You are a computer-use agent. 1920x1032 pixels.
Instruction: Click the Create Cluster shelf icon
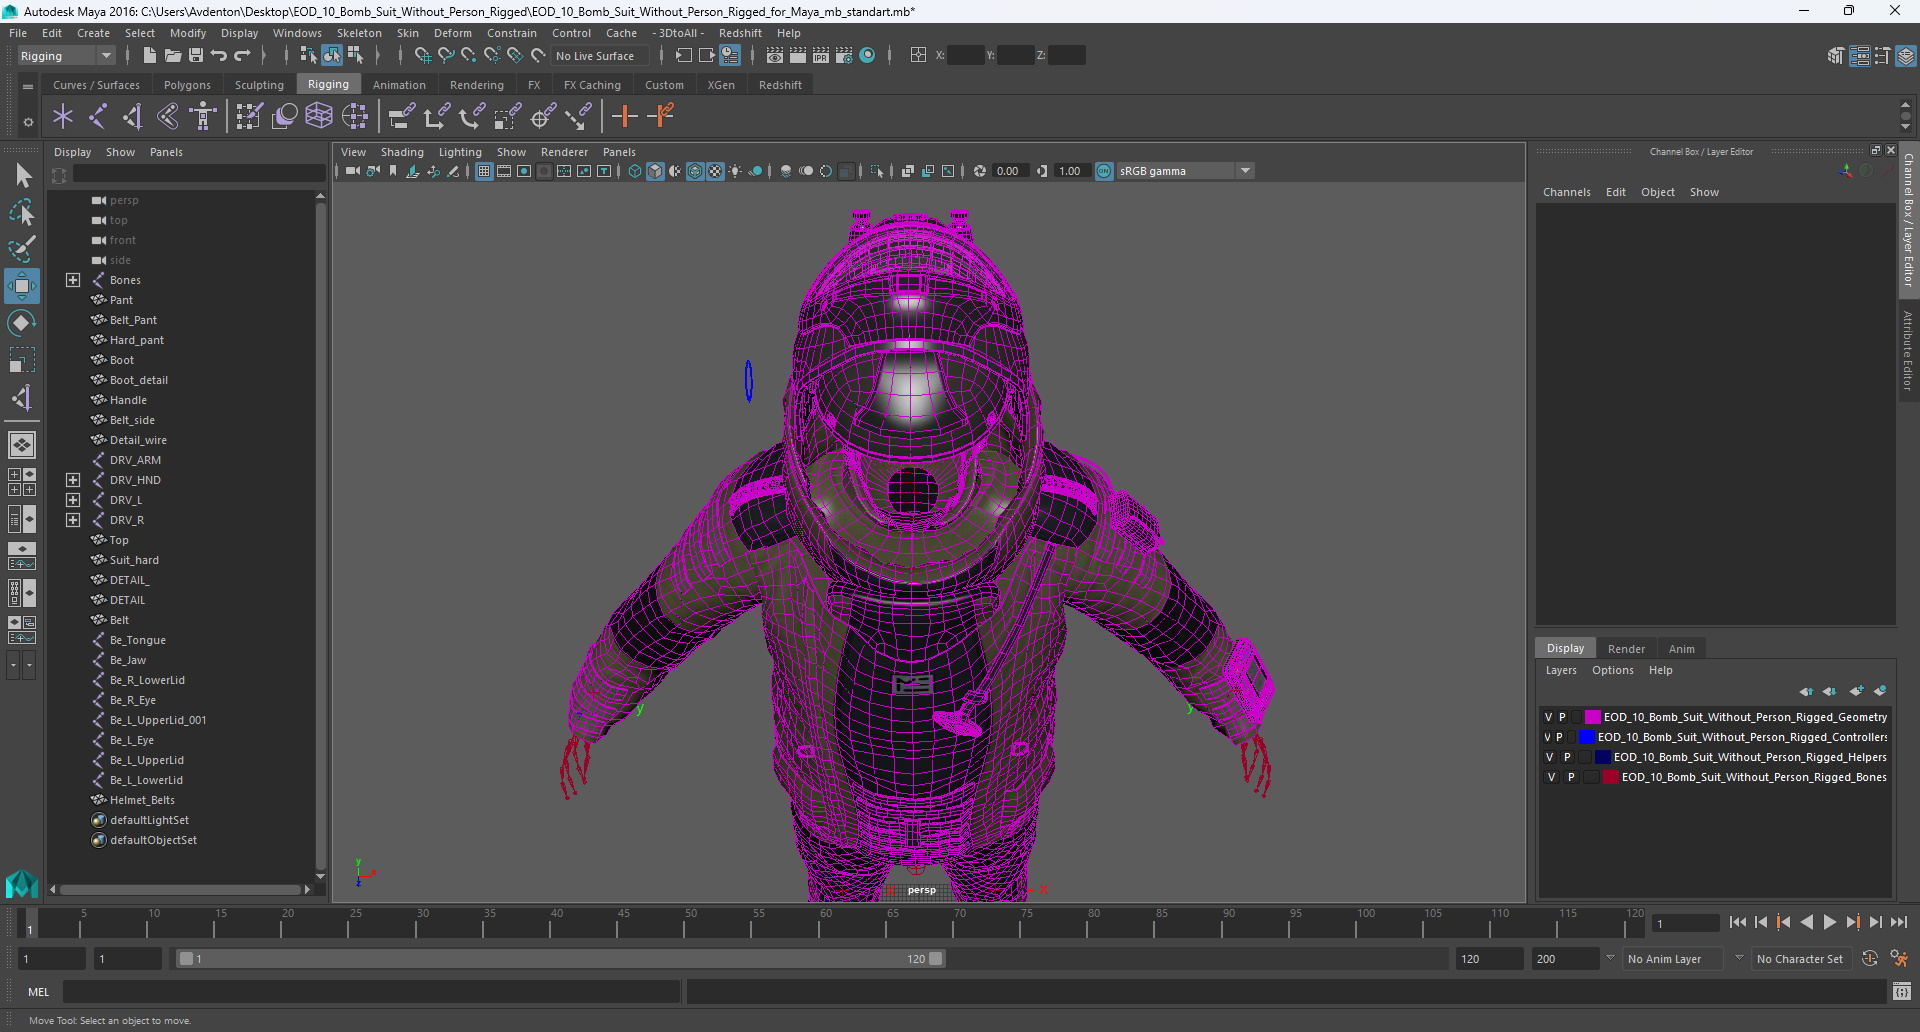[355, 117]
